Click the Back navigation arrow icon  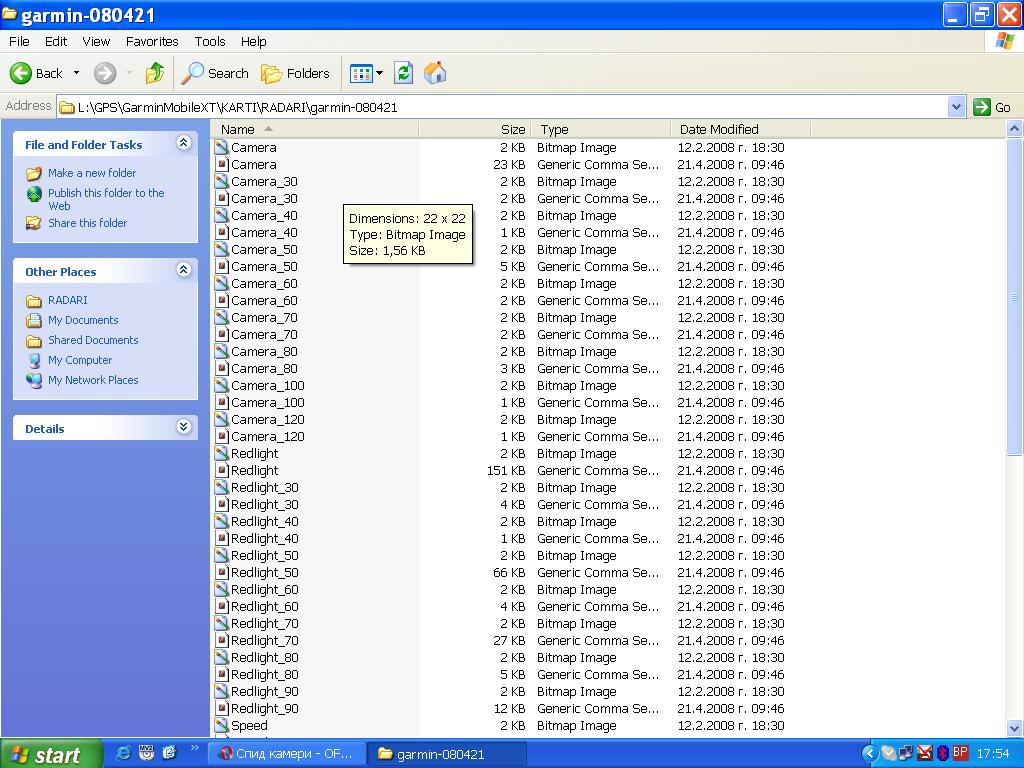point(21,73)
